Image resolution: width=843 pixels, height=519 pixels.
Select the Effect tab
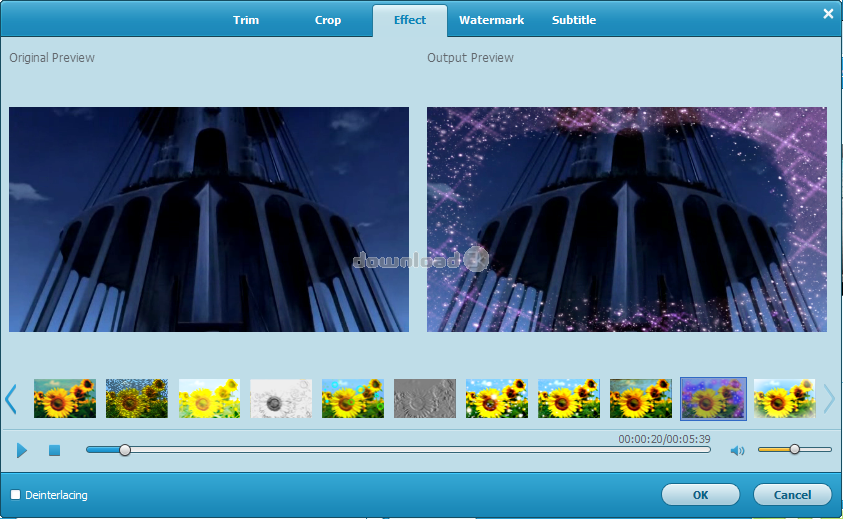[x=410, y=20]
